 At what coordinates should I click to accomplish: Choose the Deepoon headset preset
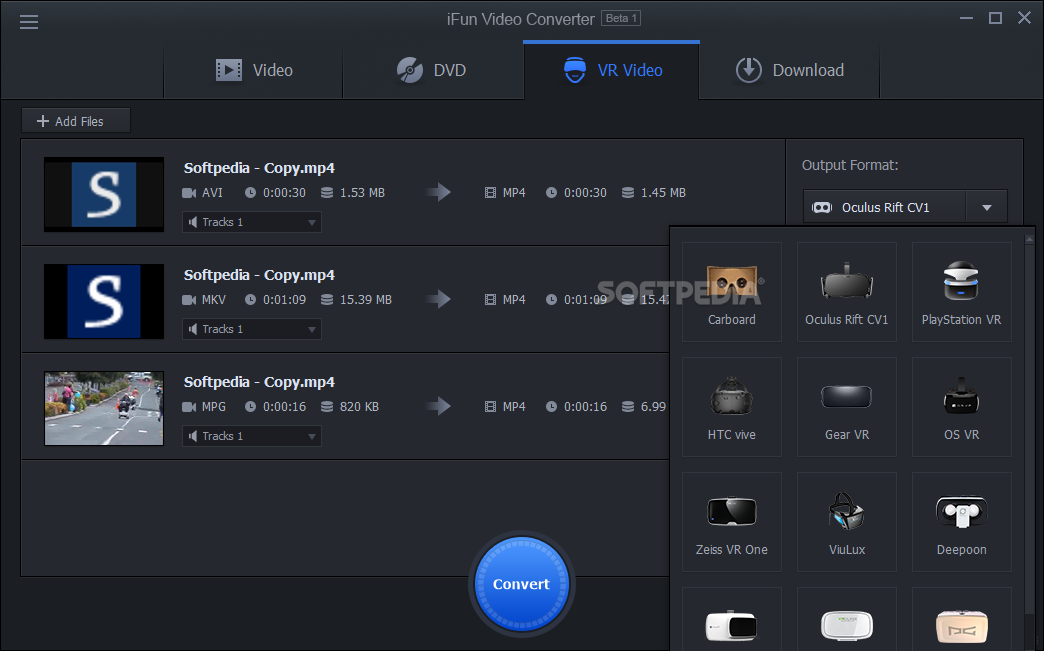961,522
